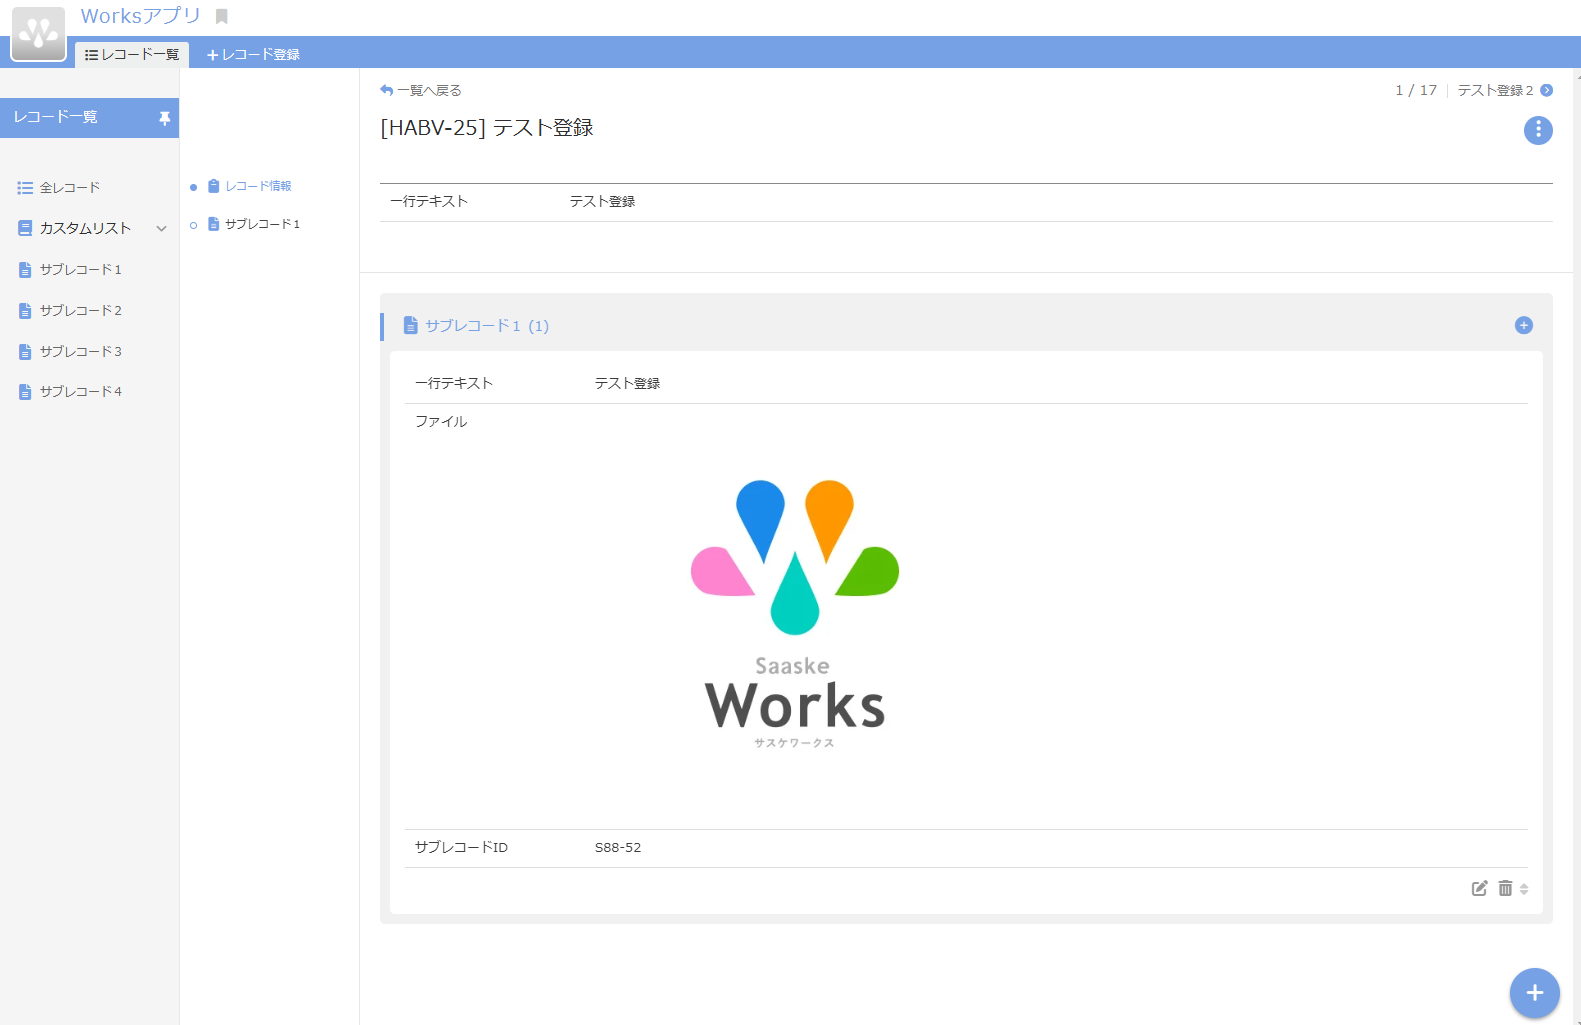Click the pin icon in the レコード一覧 sidebar header
The height and width of the screenshot is (1025, 1581).
coord(165,118)
